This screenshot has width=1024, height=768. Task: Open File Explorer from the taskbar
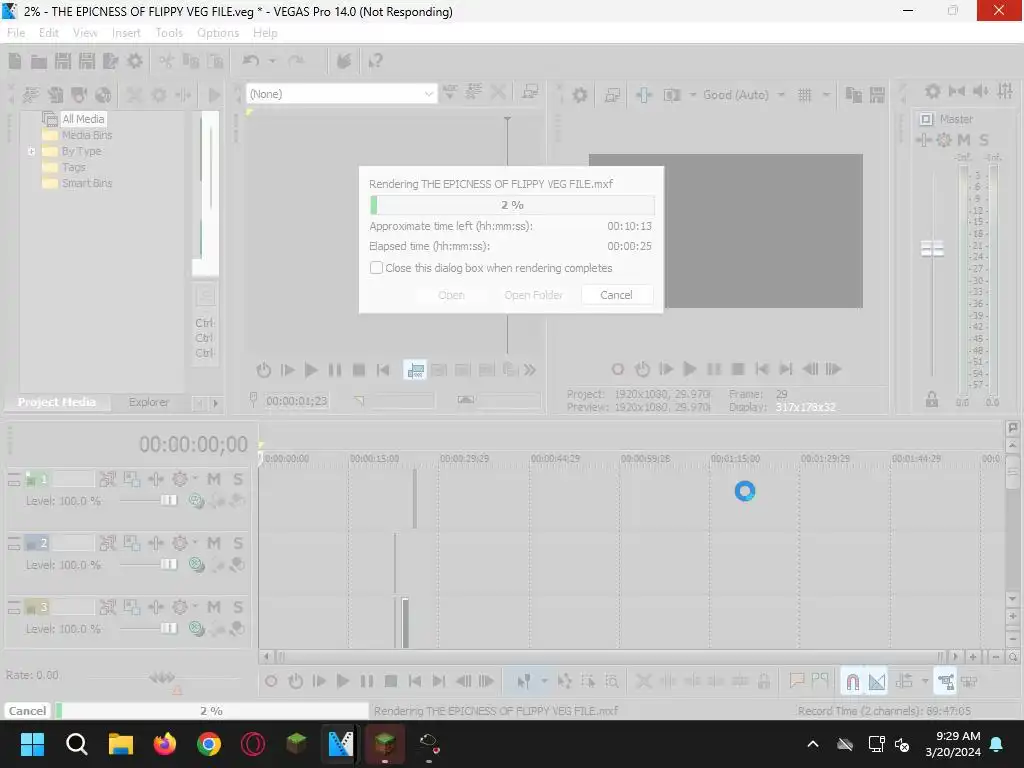pyautogui.click(x=121, y=744)
